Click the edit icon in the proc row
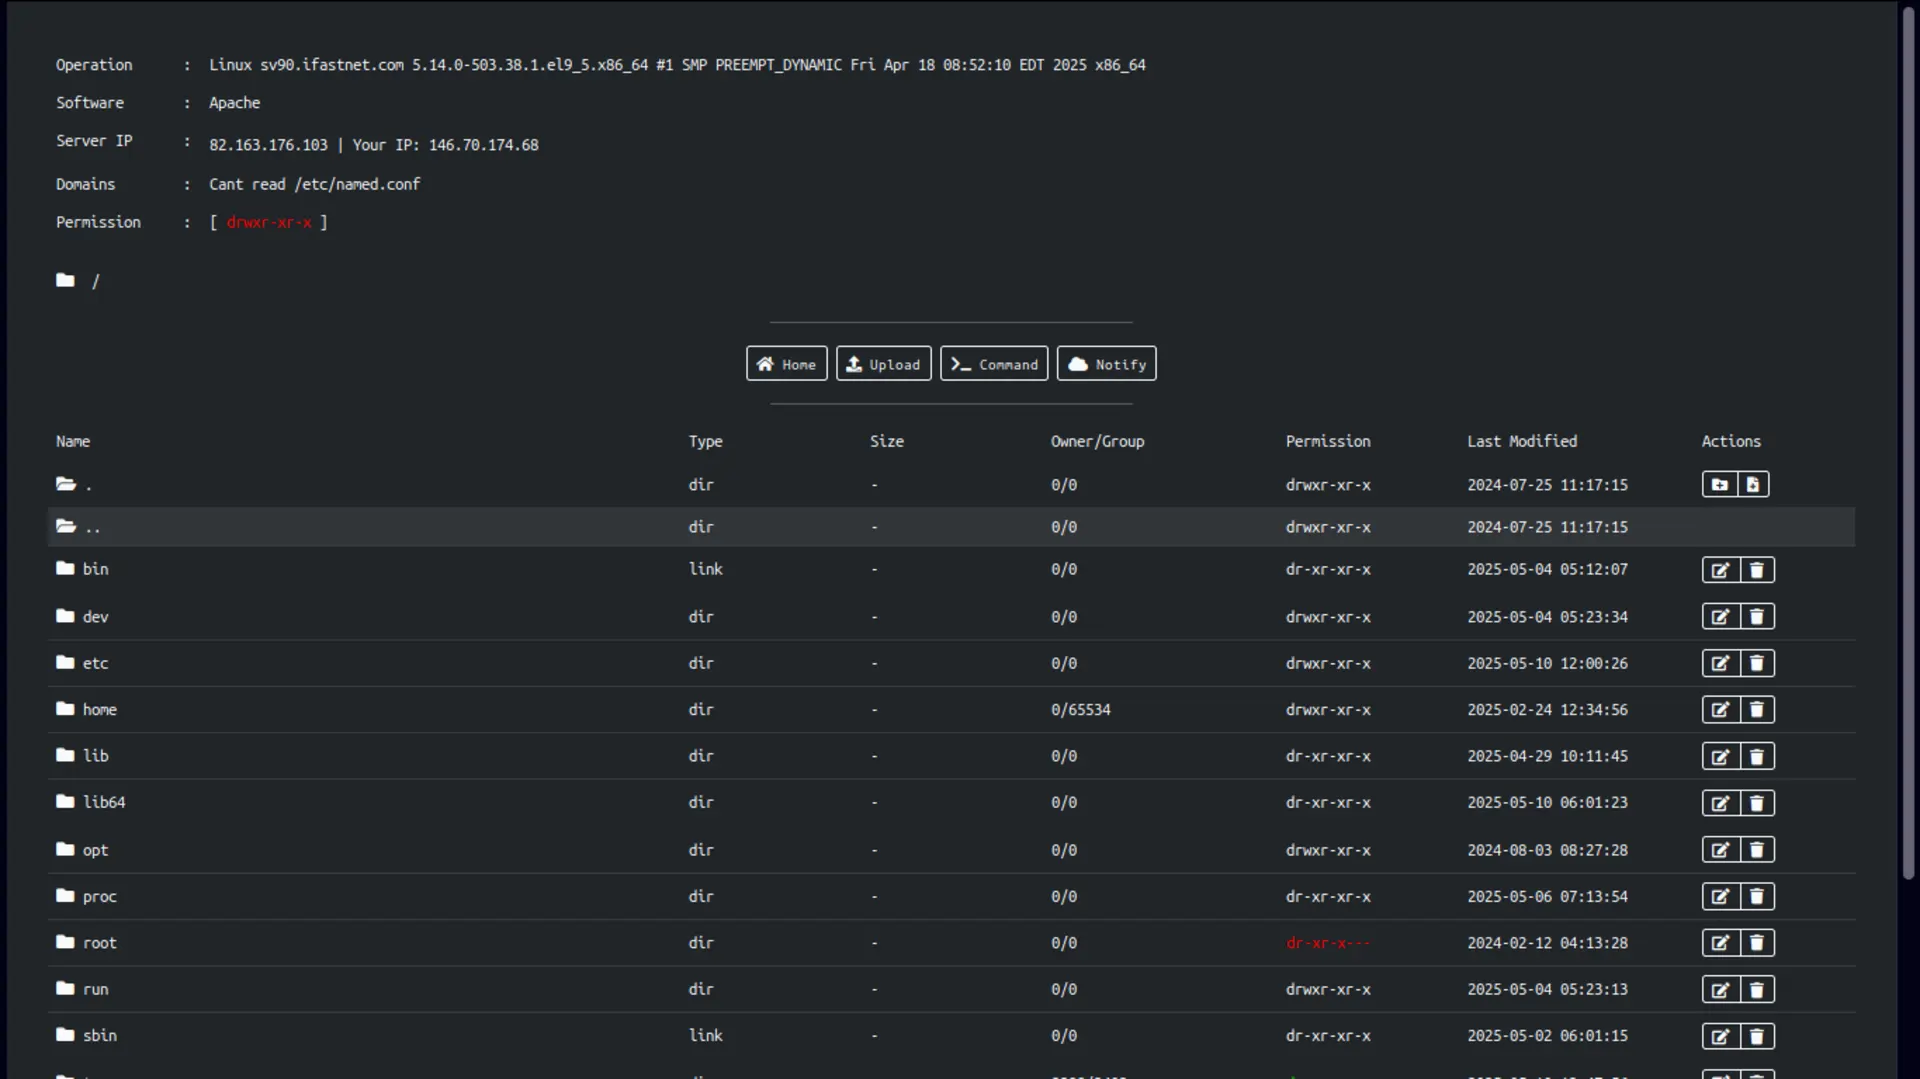Viewport: 1920px width, 1079px height. click(1721, 897)
